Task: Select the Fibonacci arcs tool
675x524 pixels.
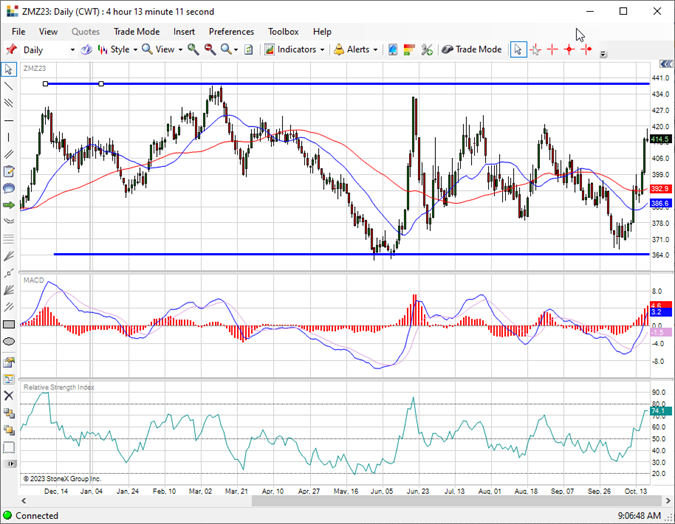Action: [9, 221]
